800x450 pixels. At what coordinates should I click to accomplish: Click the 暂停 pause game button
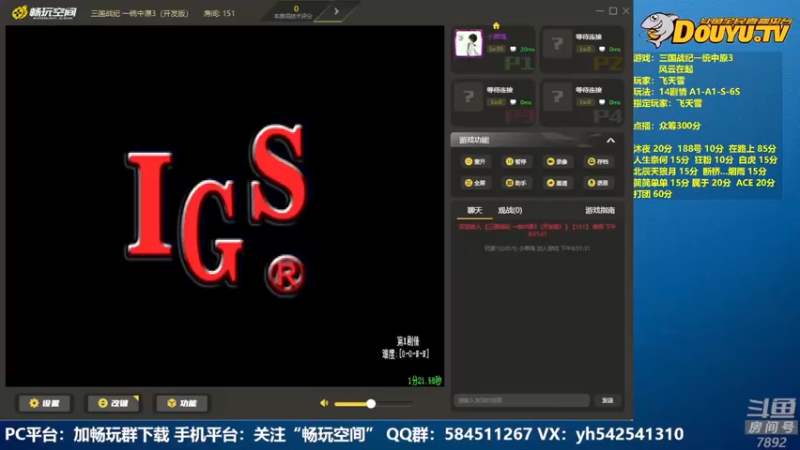click(516, 162)
